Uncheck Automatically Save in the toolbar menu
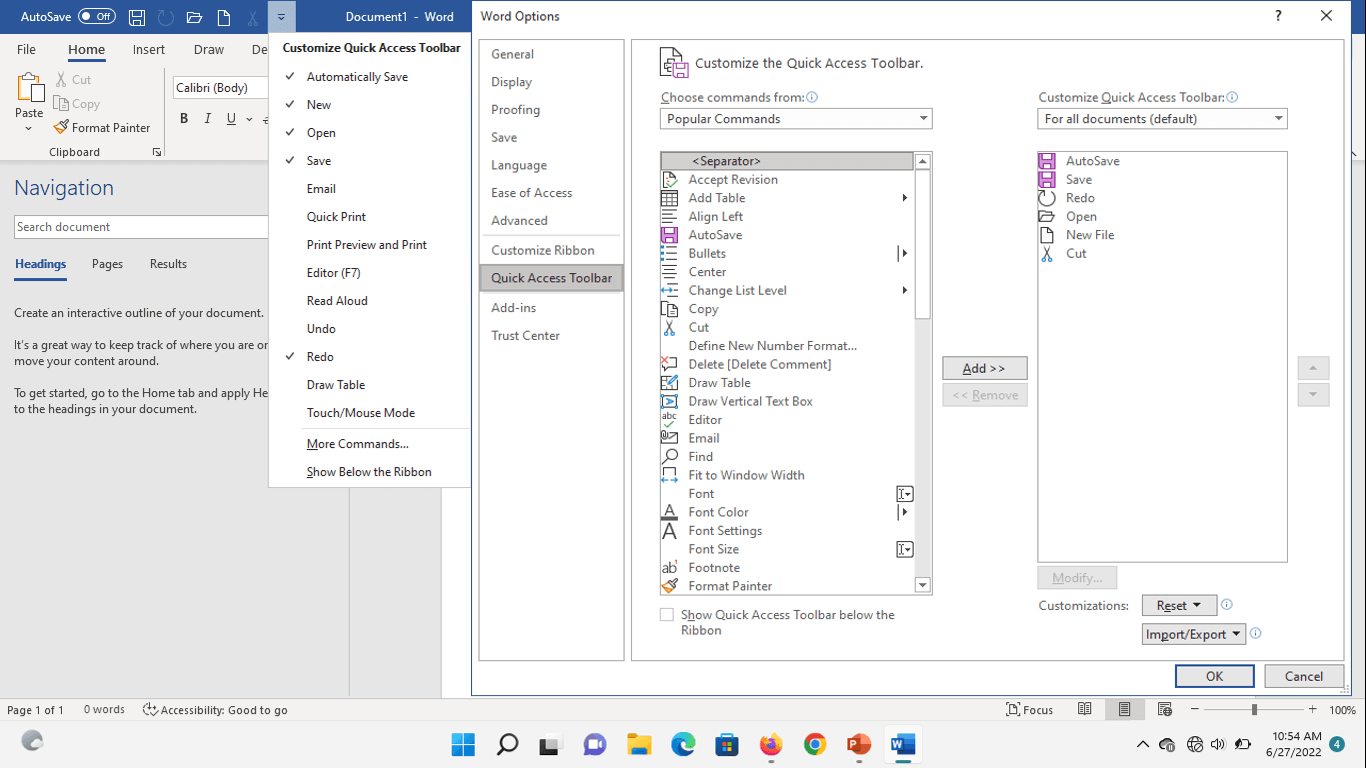Image resolution: width=1366 pixels, height=768 pixels. (357, 76)
